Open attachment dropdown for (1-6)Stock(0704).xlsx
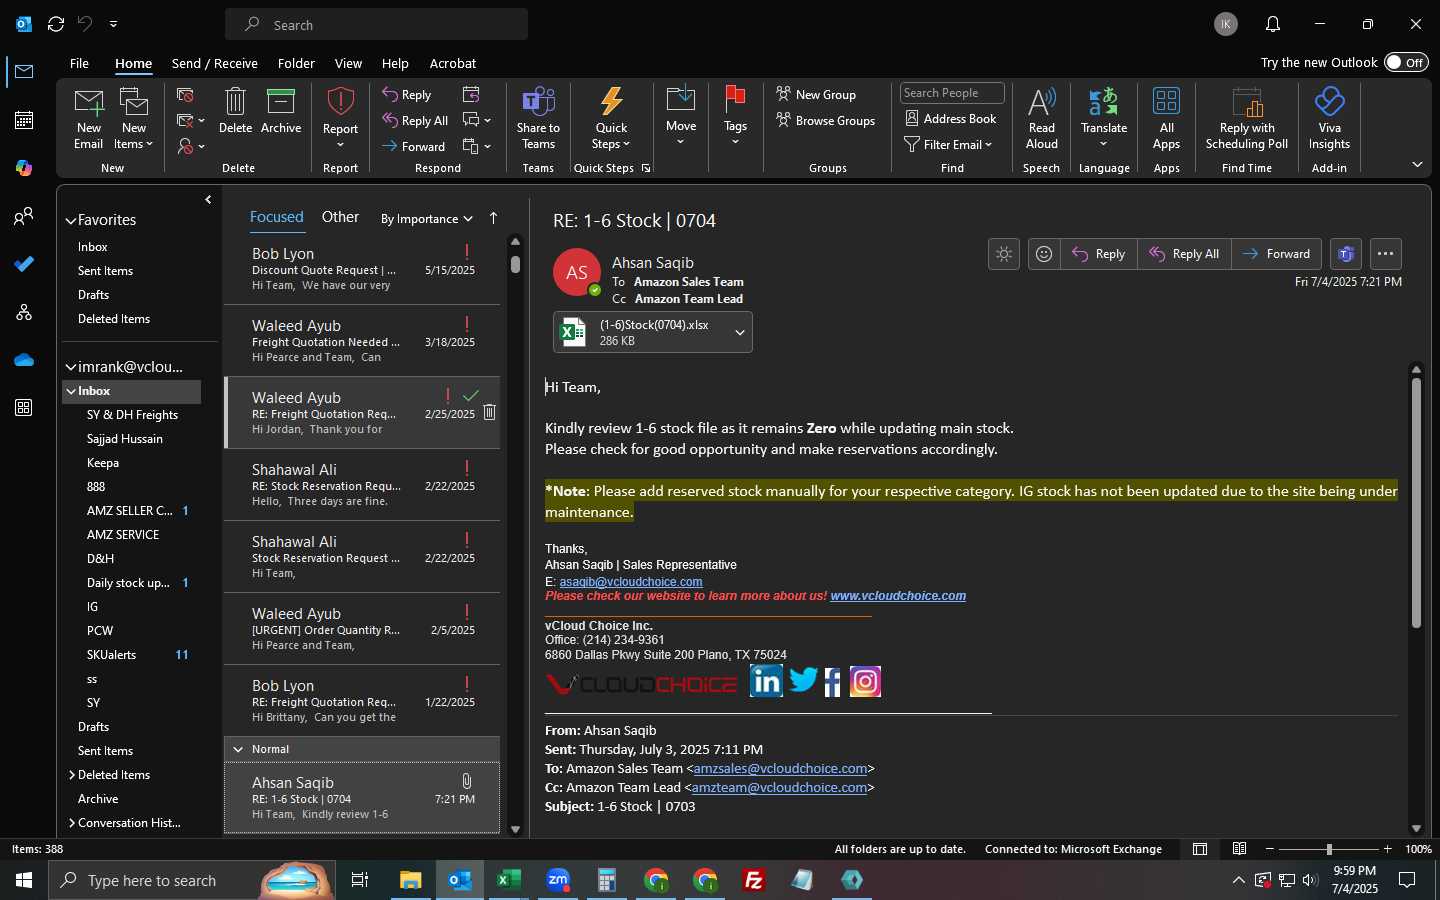Viewport: 1440px width, 900px height. pos(740,333)
